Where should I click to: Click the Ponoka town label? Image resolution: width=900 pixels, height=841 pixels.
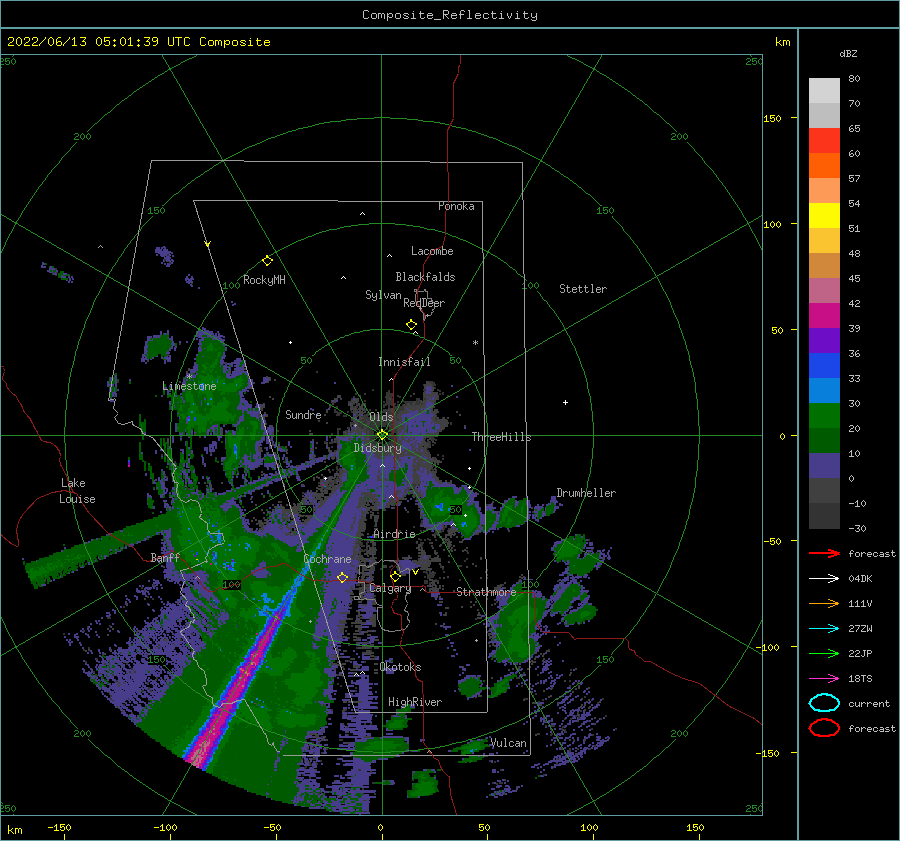pos(456,206)
